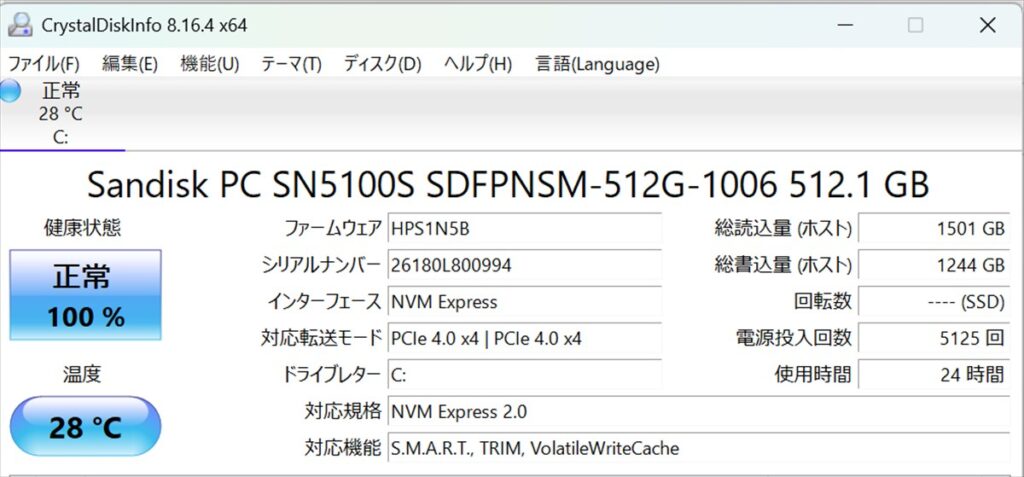The width and height of the screenshot is (1024, 477).
Task: Click the total host reads value 1501 GB
Action: pos(933,229)
